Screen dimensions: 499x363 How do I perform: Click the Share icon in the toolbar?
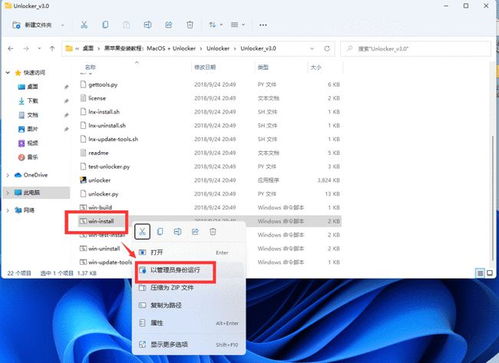pos(169,25)
